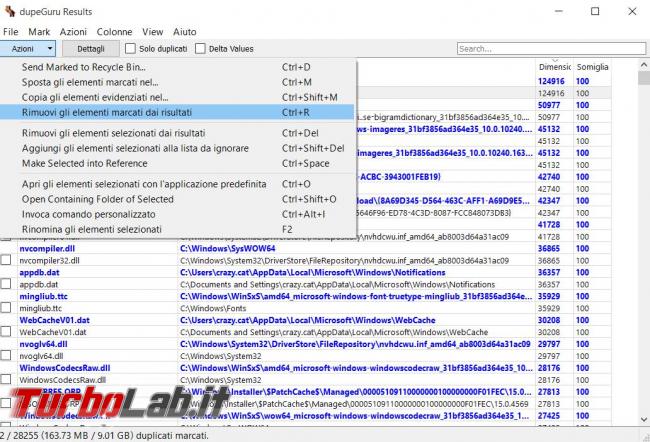Select Invoca comando personalizzato

tap(177, 214)
